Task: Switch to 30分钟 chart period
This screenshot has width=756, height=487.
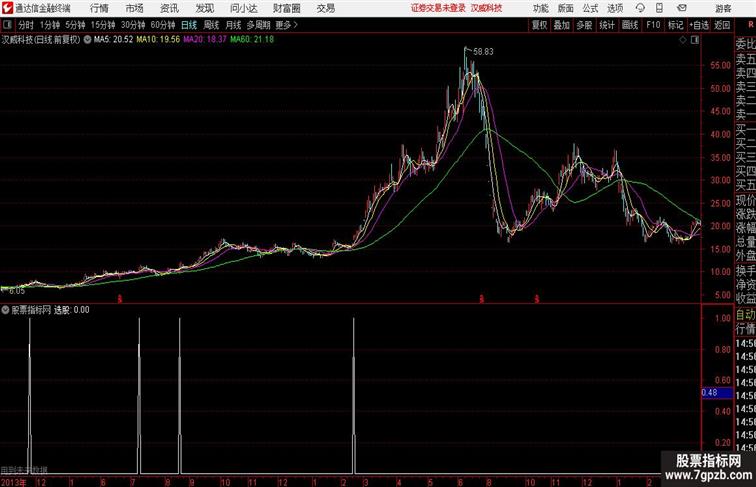Action: [x=133, y=25]
